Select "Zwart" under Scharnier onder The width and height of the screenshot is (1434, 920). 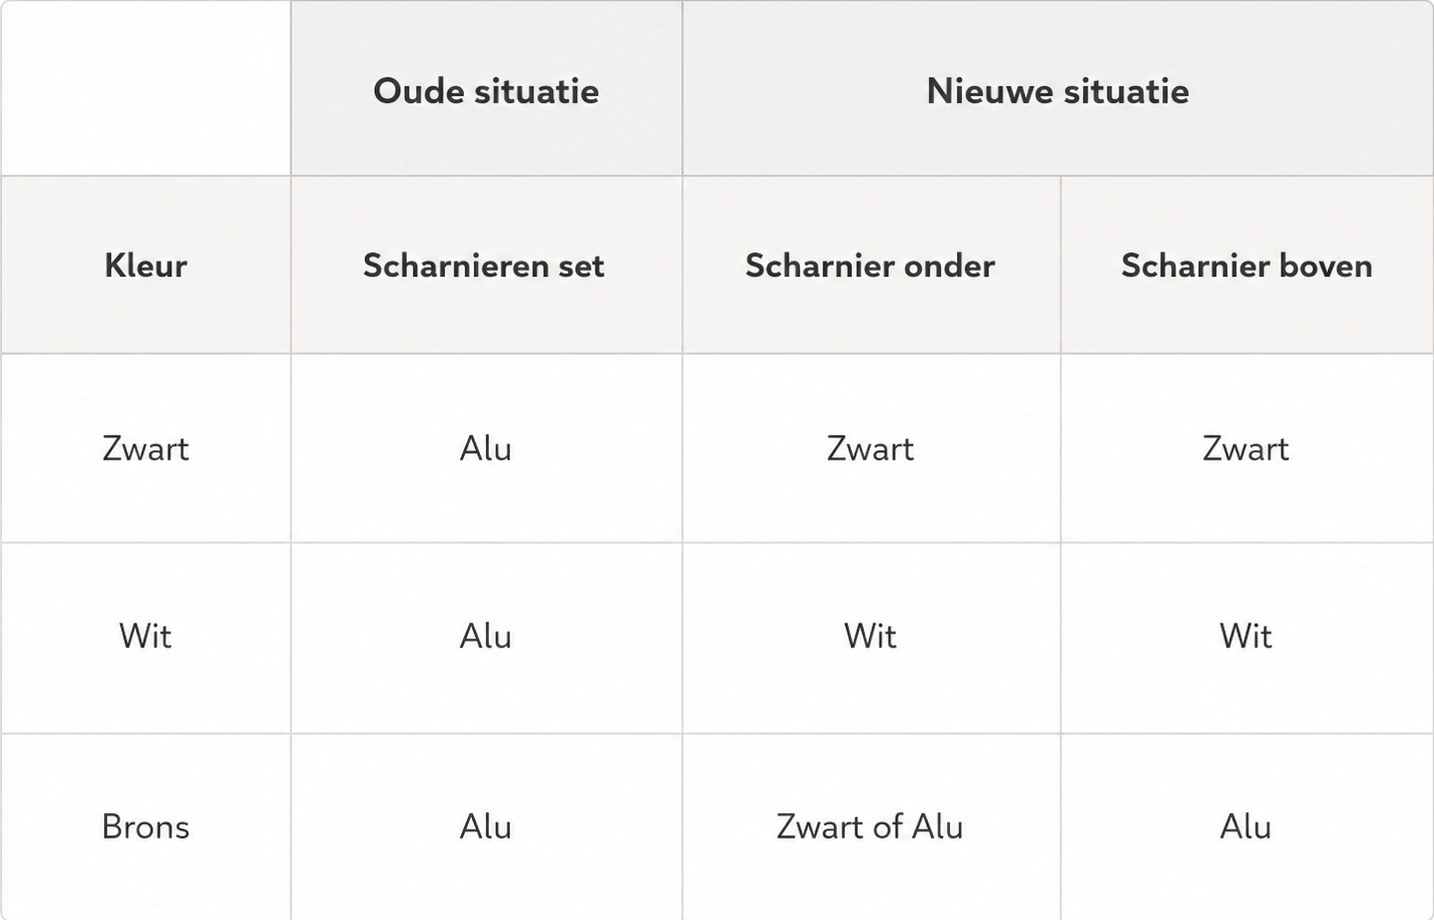[871, 448]
